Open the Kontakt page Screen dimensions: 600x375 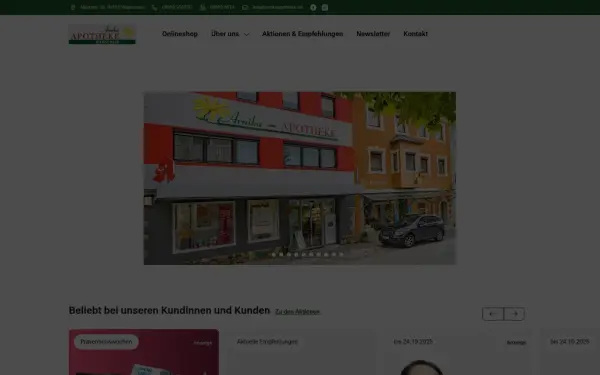click(x=416, y=34)
